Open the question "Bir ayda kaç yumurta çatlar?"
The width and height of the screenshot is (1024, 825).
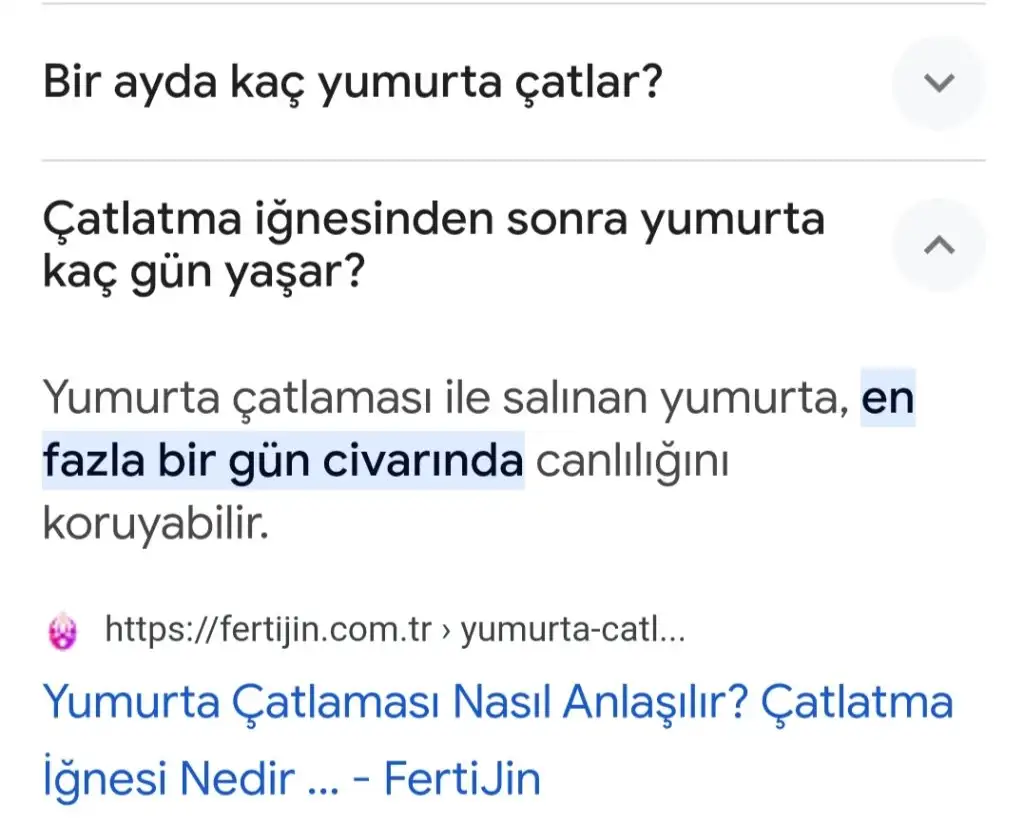coord(352,83)
